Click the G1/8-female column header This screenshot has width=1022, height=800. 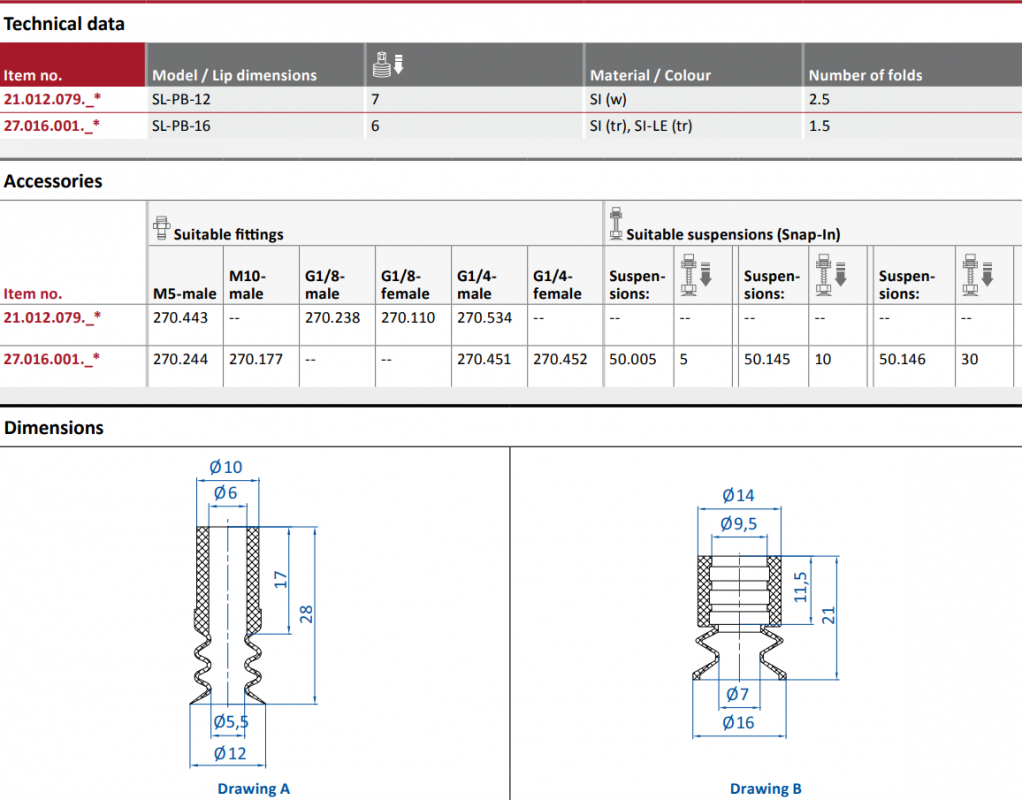(405, 285)
